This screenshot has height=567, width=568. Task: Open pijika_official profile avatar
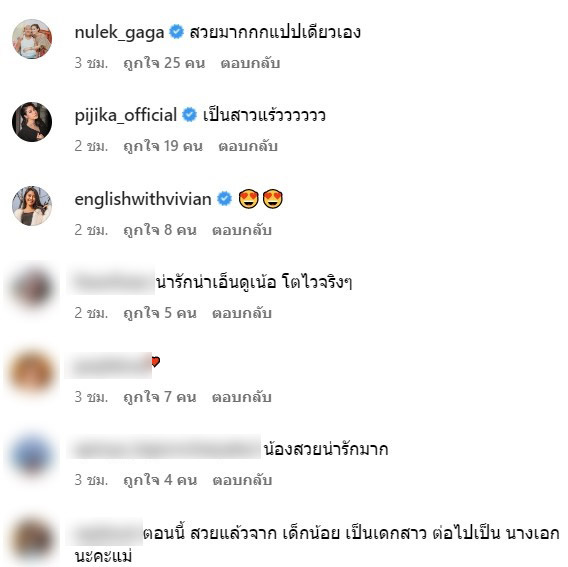[32, 122]
